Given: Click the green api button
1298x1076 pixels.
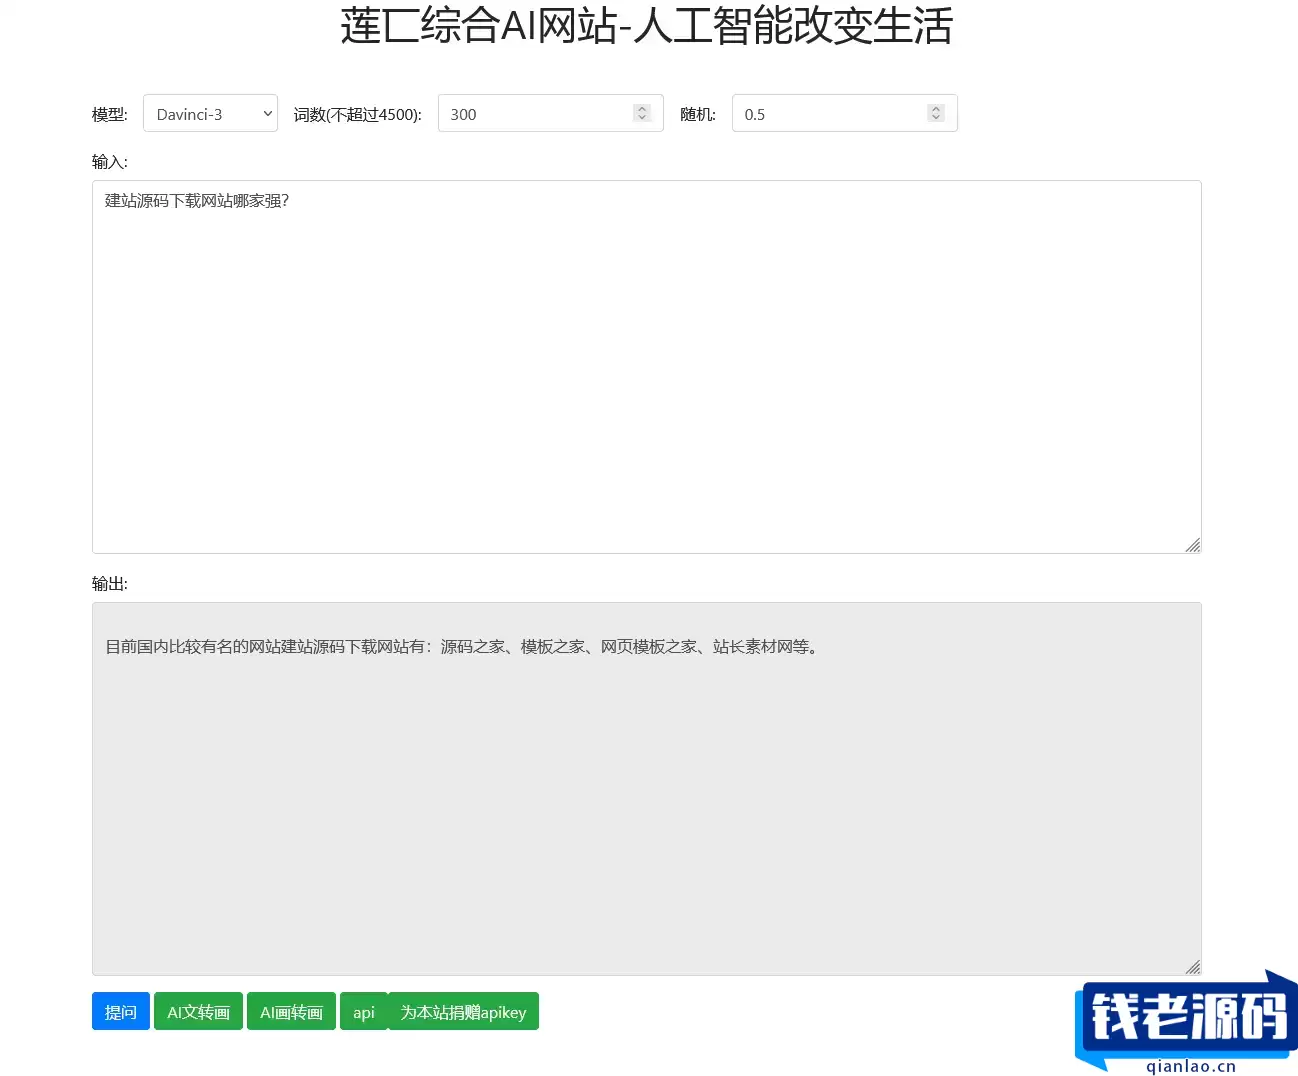Looking at the screenshot, I should point(364,1011).
